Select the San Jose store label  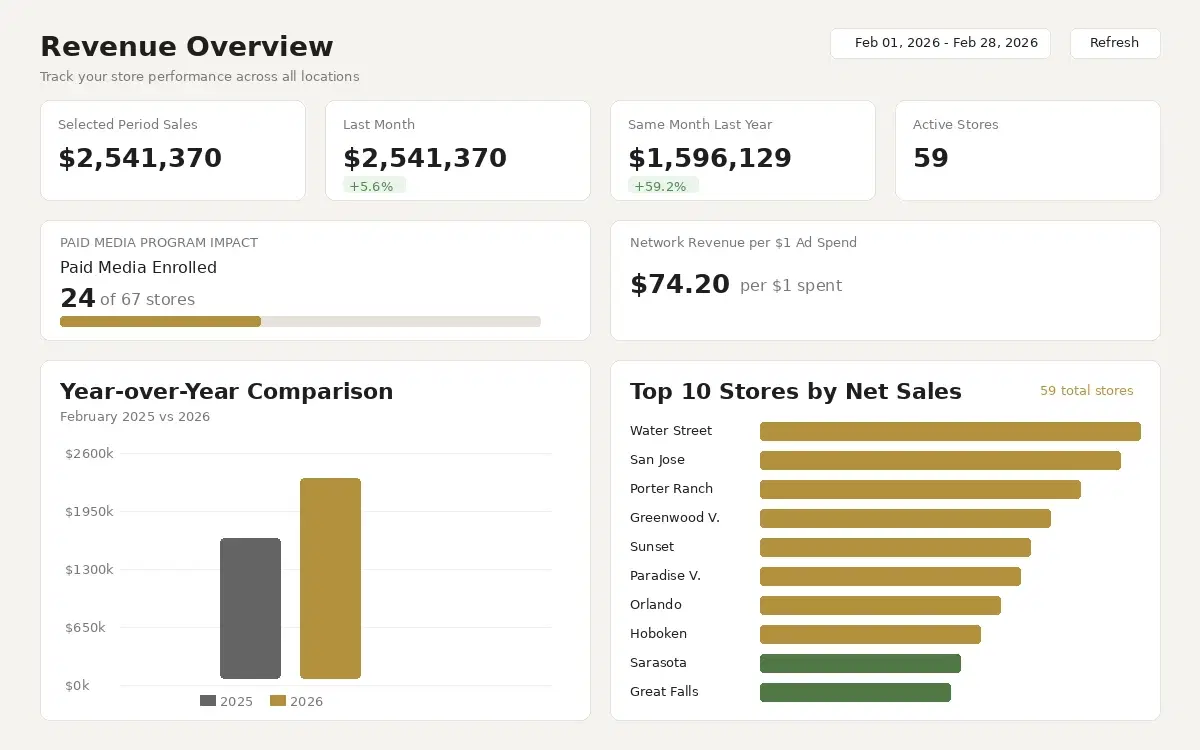(656, 460)
